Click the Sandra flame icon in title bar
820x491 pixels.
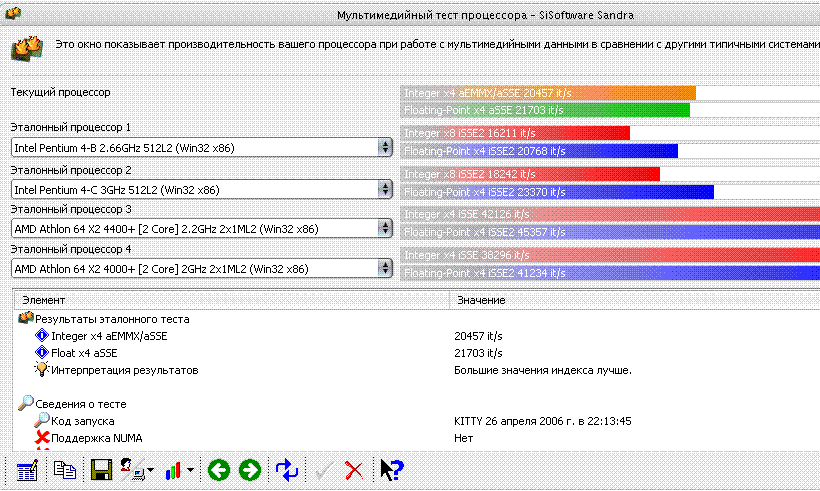click(x=13, y=14)
